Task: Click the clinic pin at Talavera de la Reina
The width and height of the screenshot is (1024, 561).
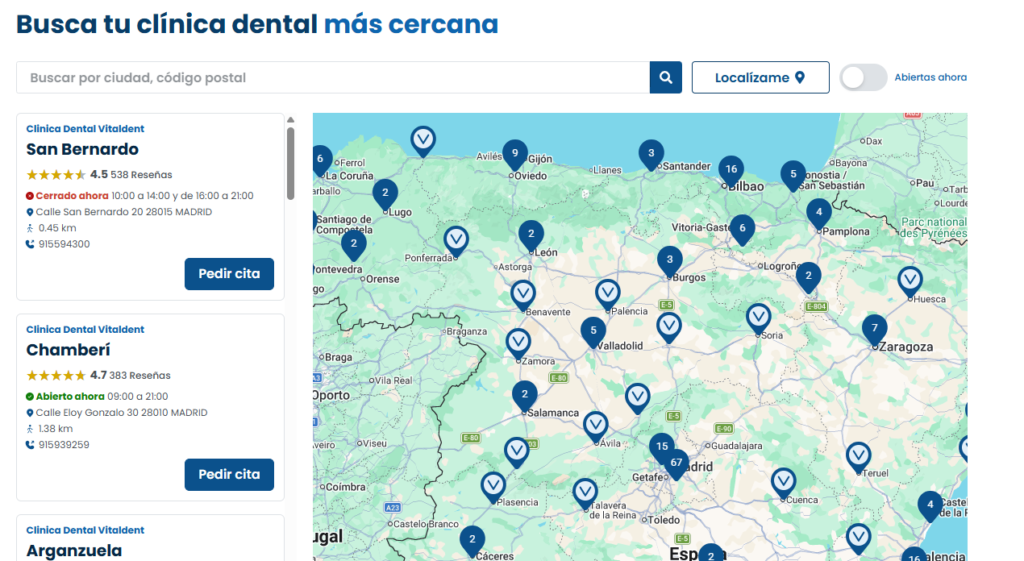Action: coord(585,494)
